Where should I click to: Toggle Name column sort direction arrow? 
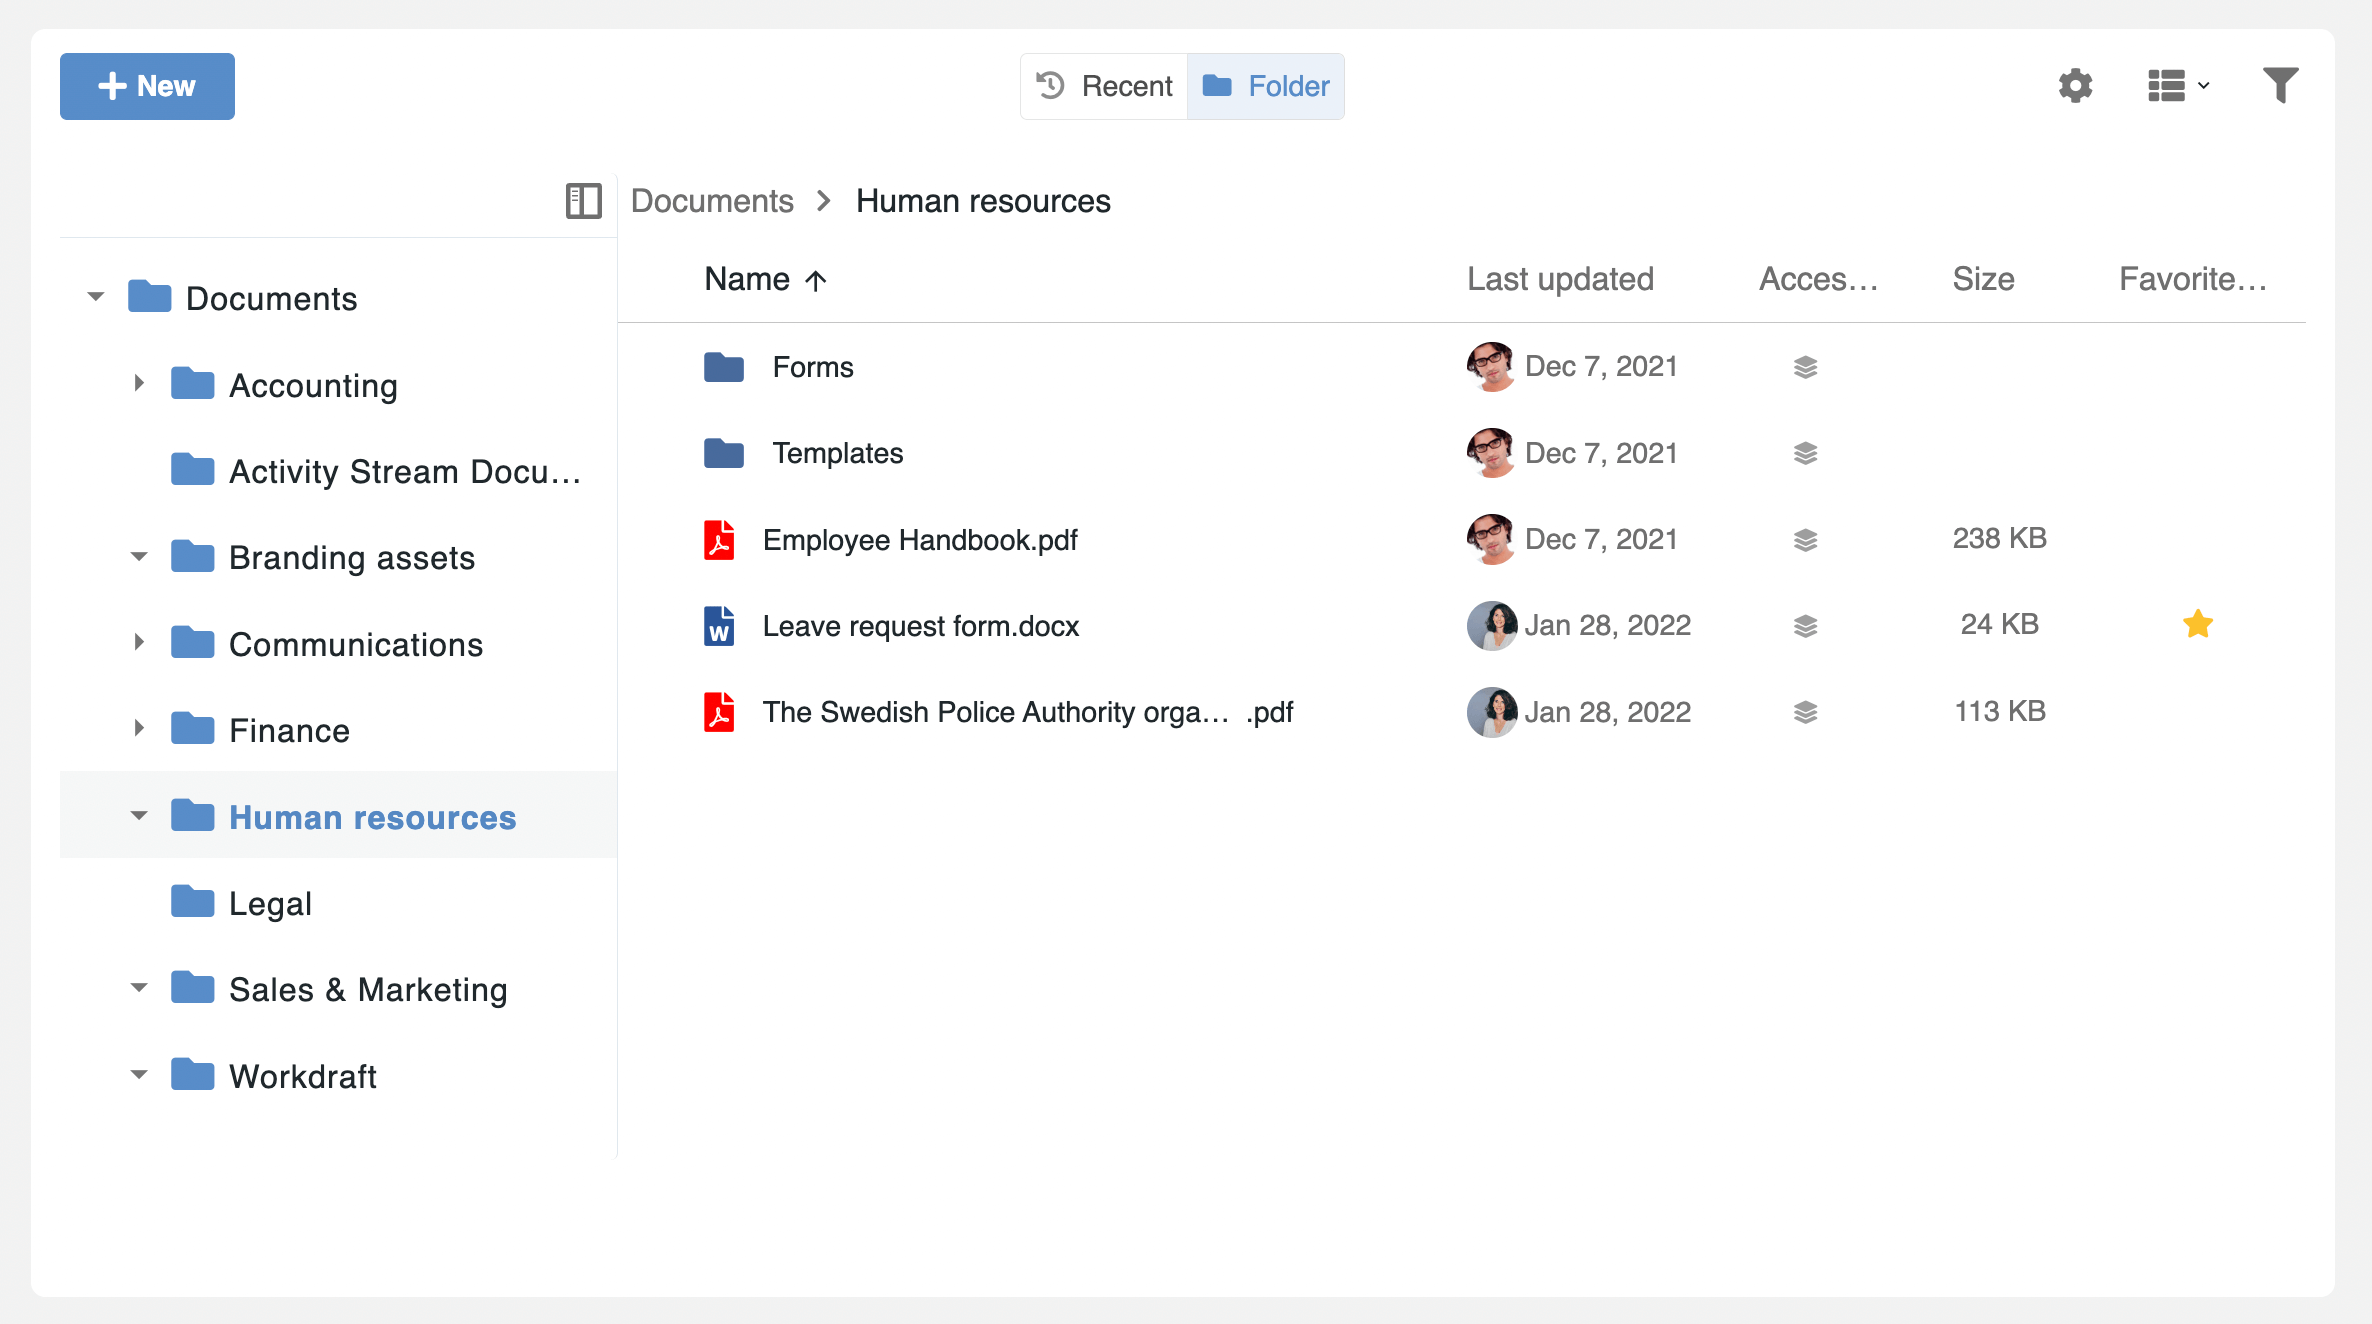pos(816,280)
